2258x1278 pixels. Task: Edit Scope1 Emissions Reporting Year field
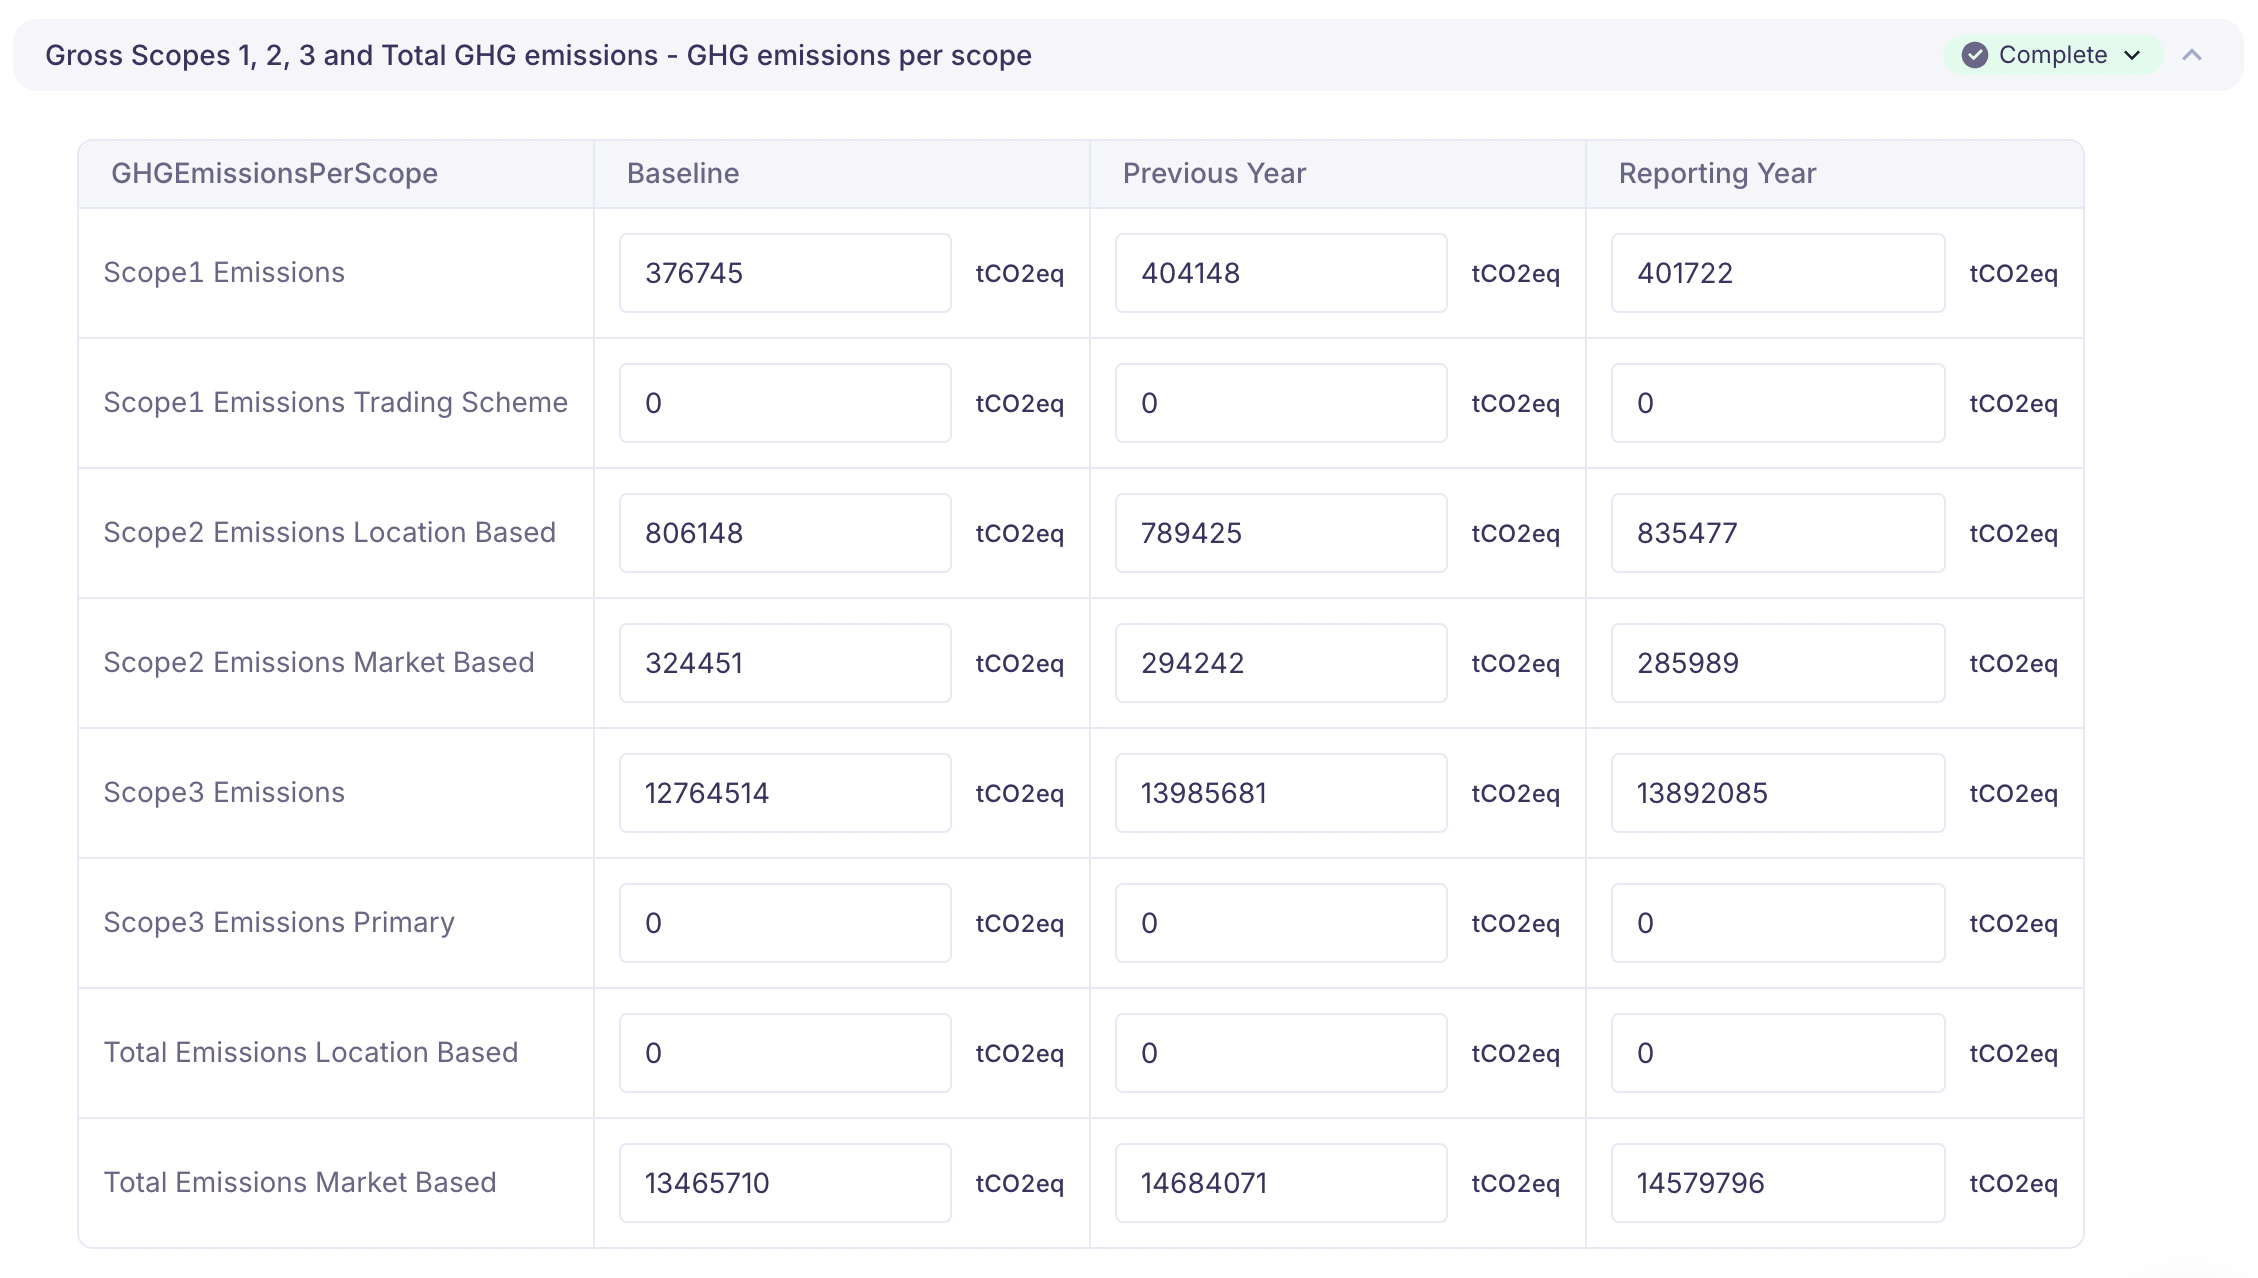pyautogui.click(x=1777, y=273)
